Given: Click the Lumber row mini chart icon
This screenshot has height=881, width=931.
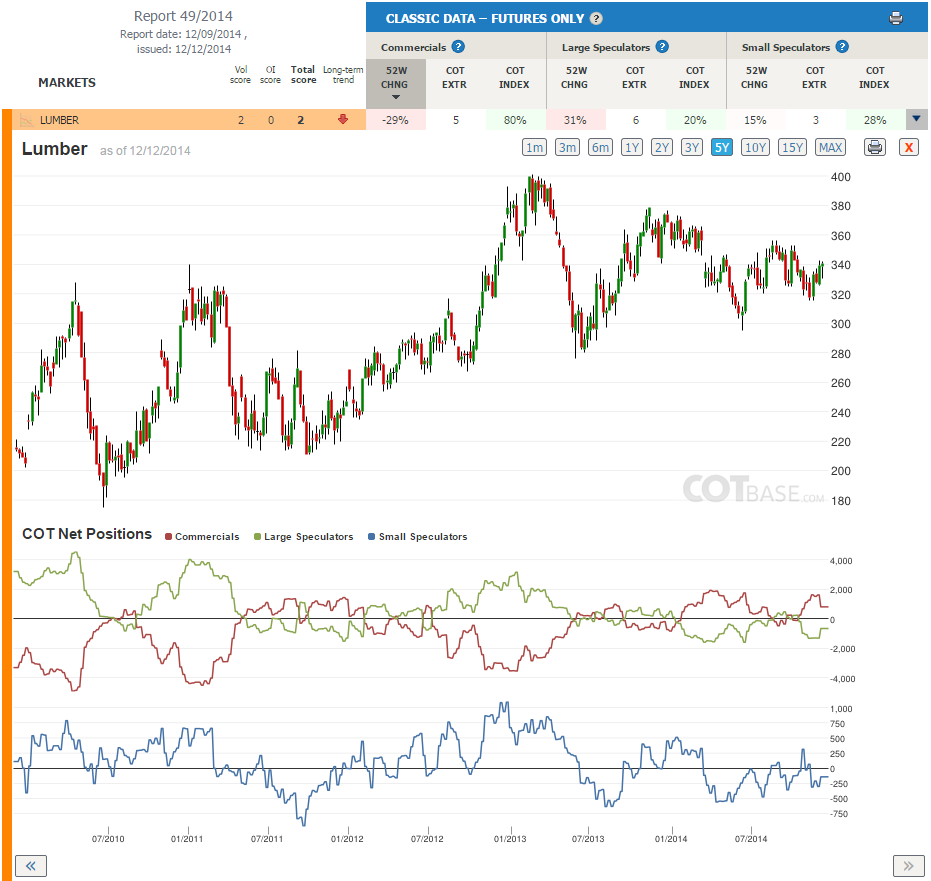Looking at the screenshot, I should (x=27, y=121).
